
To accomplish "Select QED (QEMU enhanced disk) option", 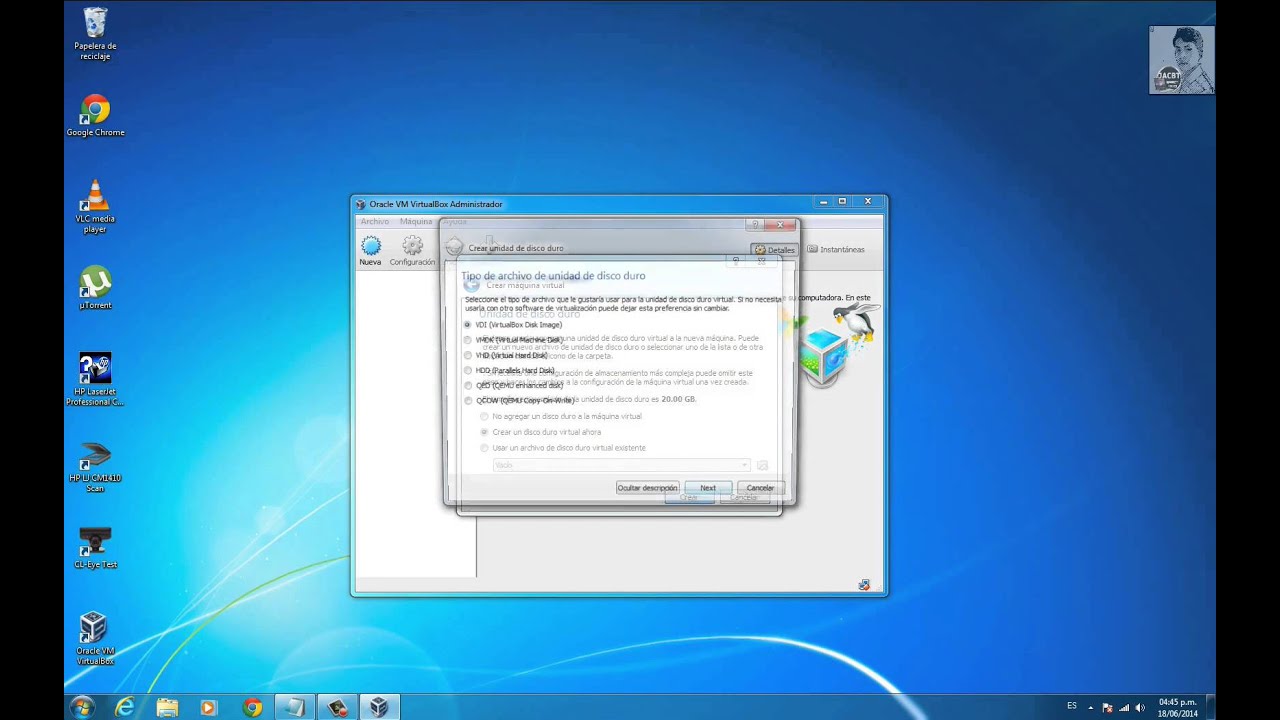I will (513, 385).
